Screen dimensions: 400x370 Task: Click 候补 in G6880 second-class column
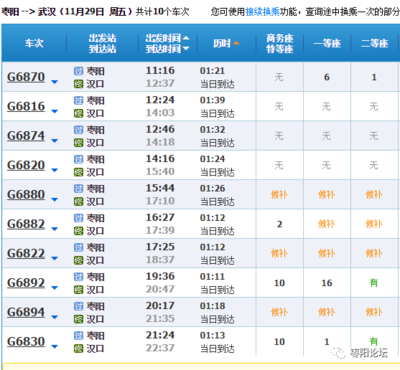(374, 195)
